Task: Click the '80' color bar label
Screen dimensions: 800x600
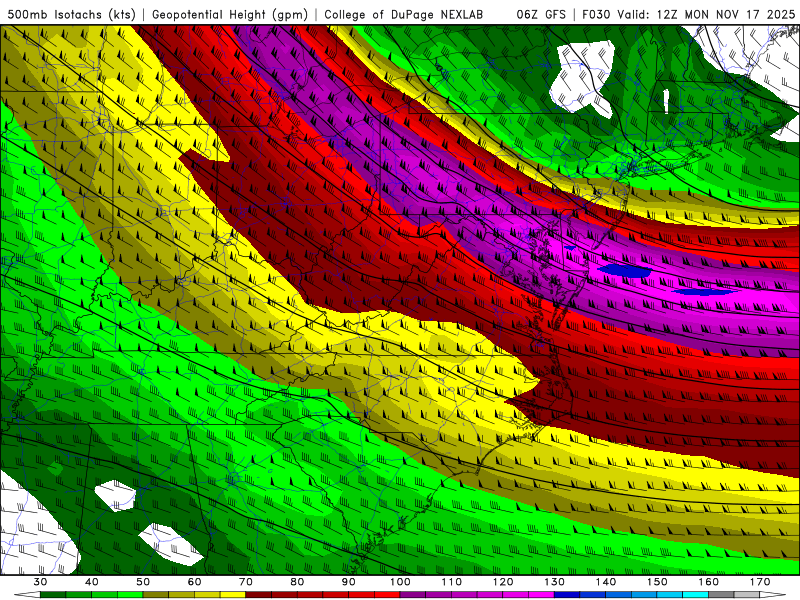Action: pyautogui.click(x=297, y=582)
